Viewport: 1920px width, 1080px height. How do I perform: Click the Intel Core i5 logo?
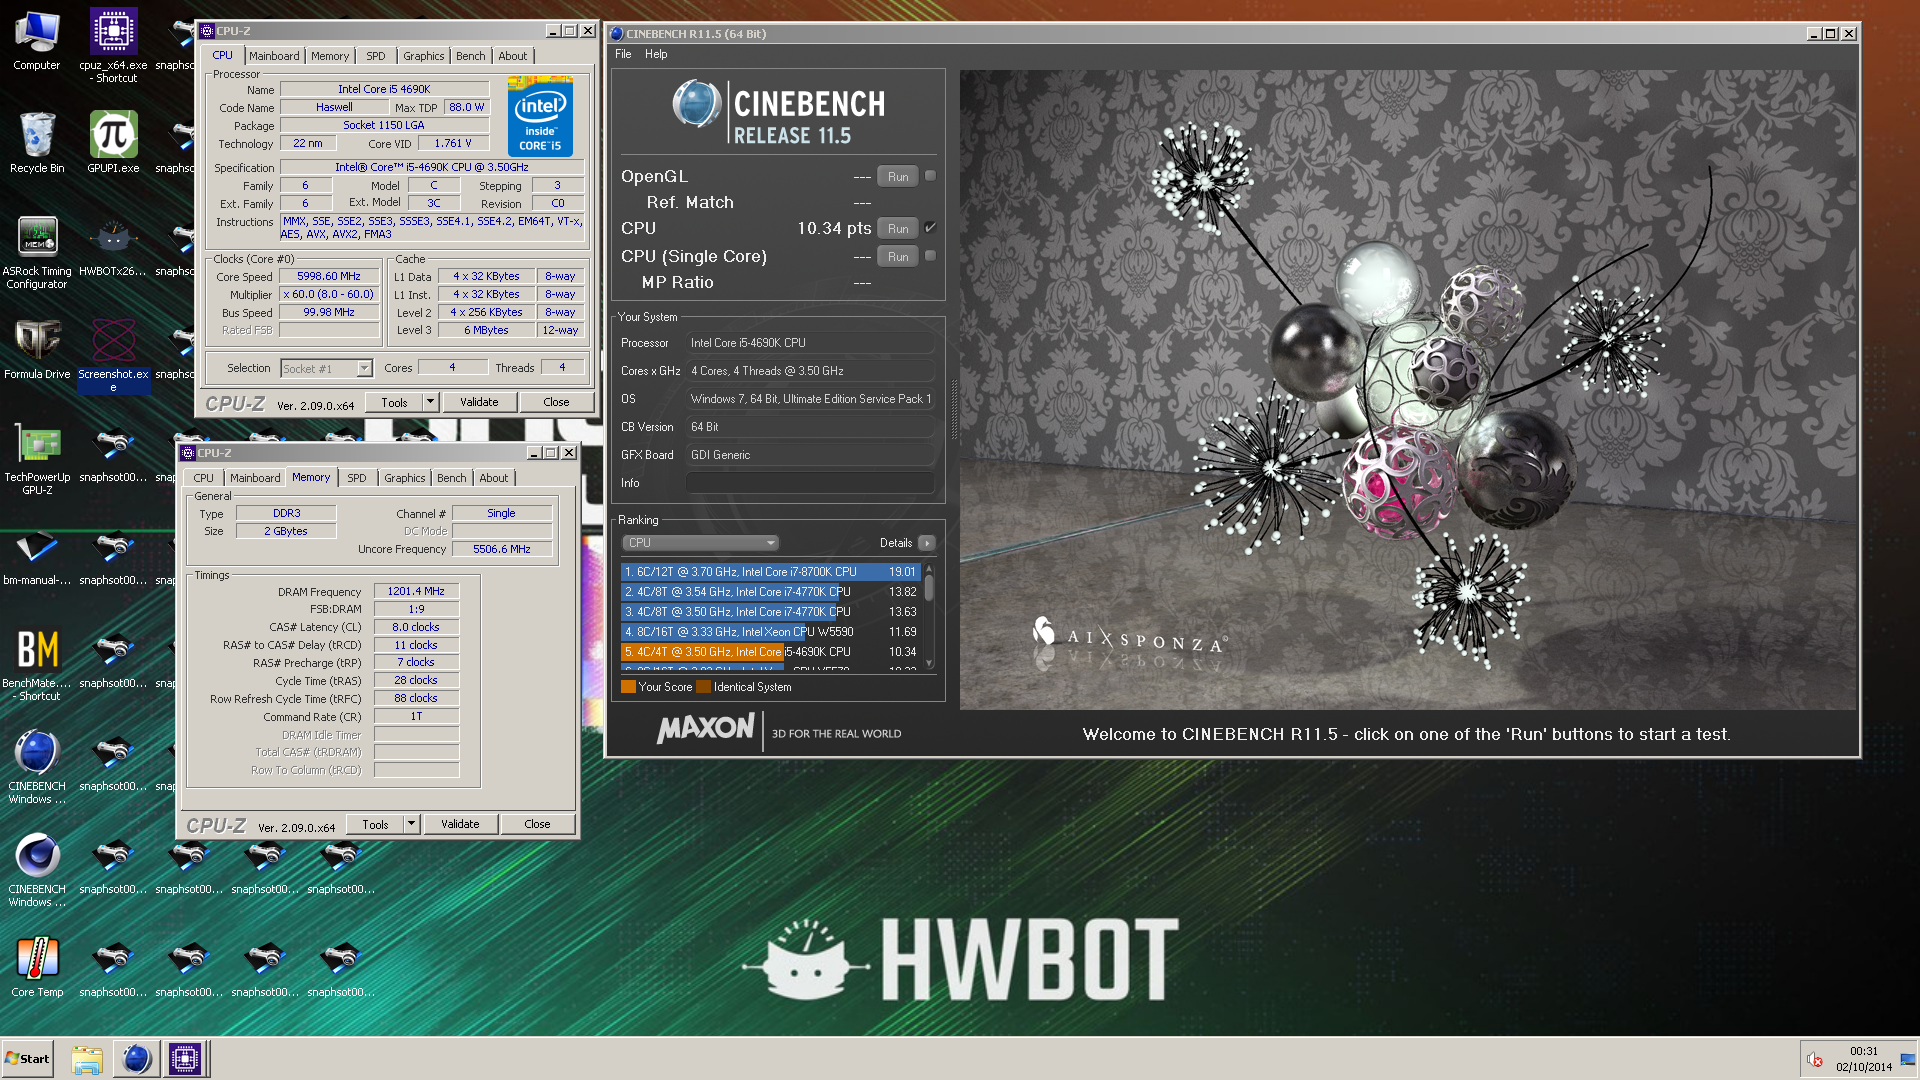click(x=540, y=116)
